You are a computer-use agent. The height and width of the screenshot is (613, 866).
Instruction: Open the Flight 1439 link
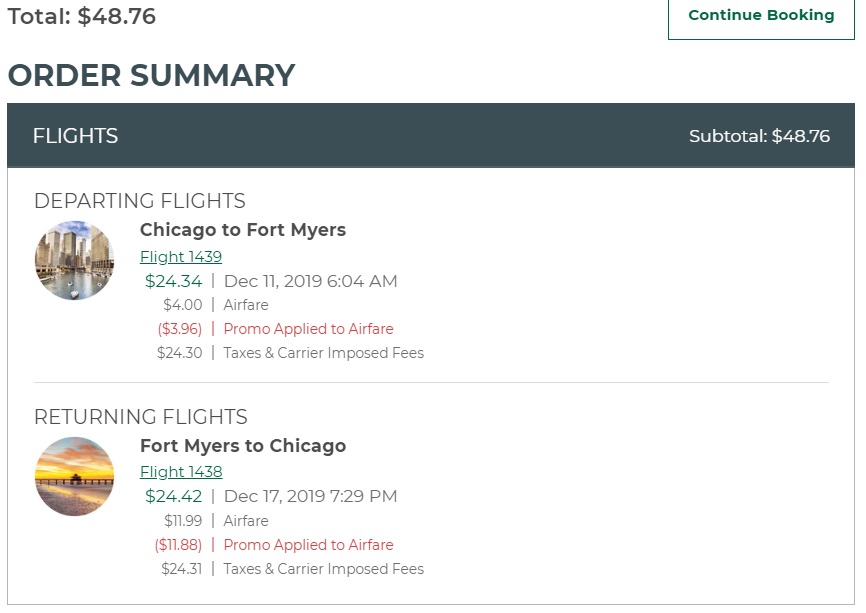tap(181, 257)
